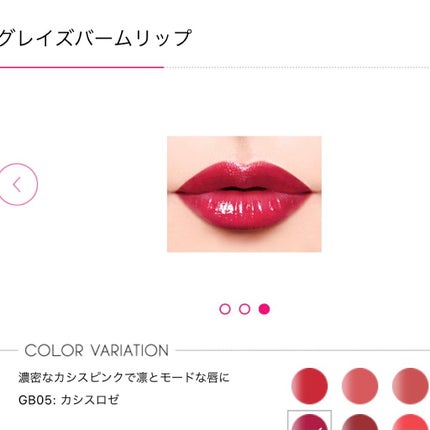Choose the brownish red color swatch
Screen dimensions: 430x430
pos(360,422)
